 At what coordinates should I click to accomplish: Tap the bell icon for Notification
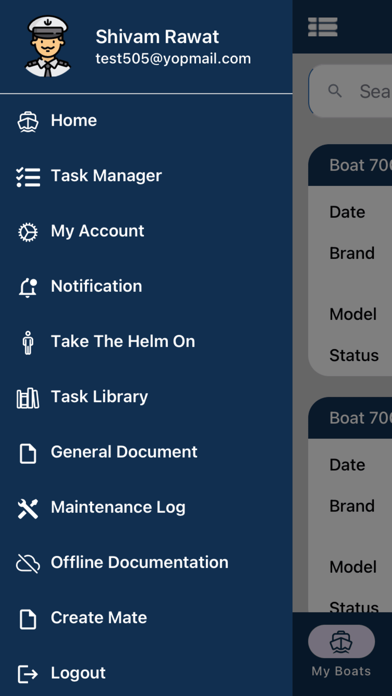(x=28, y=288)
